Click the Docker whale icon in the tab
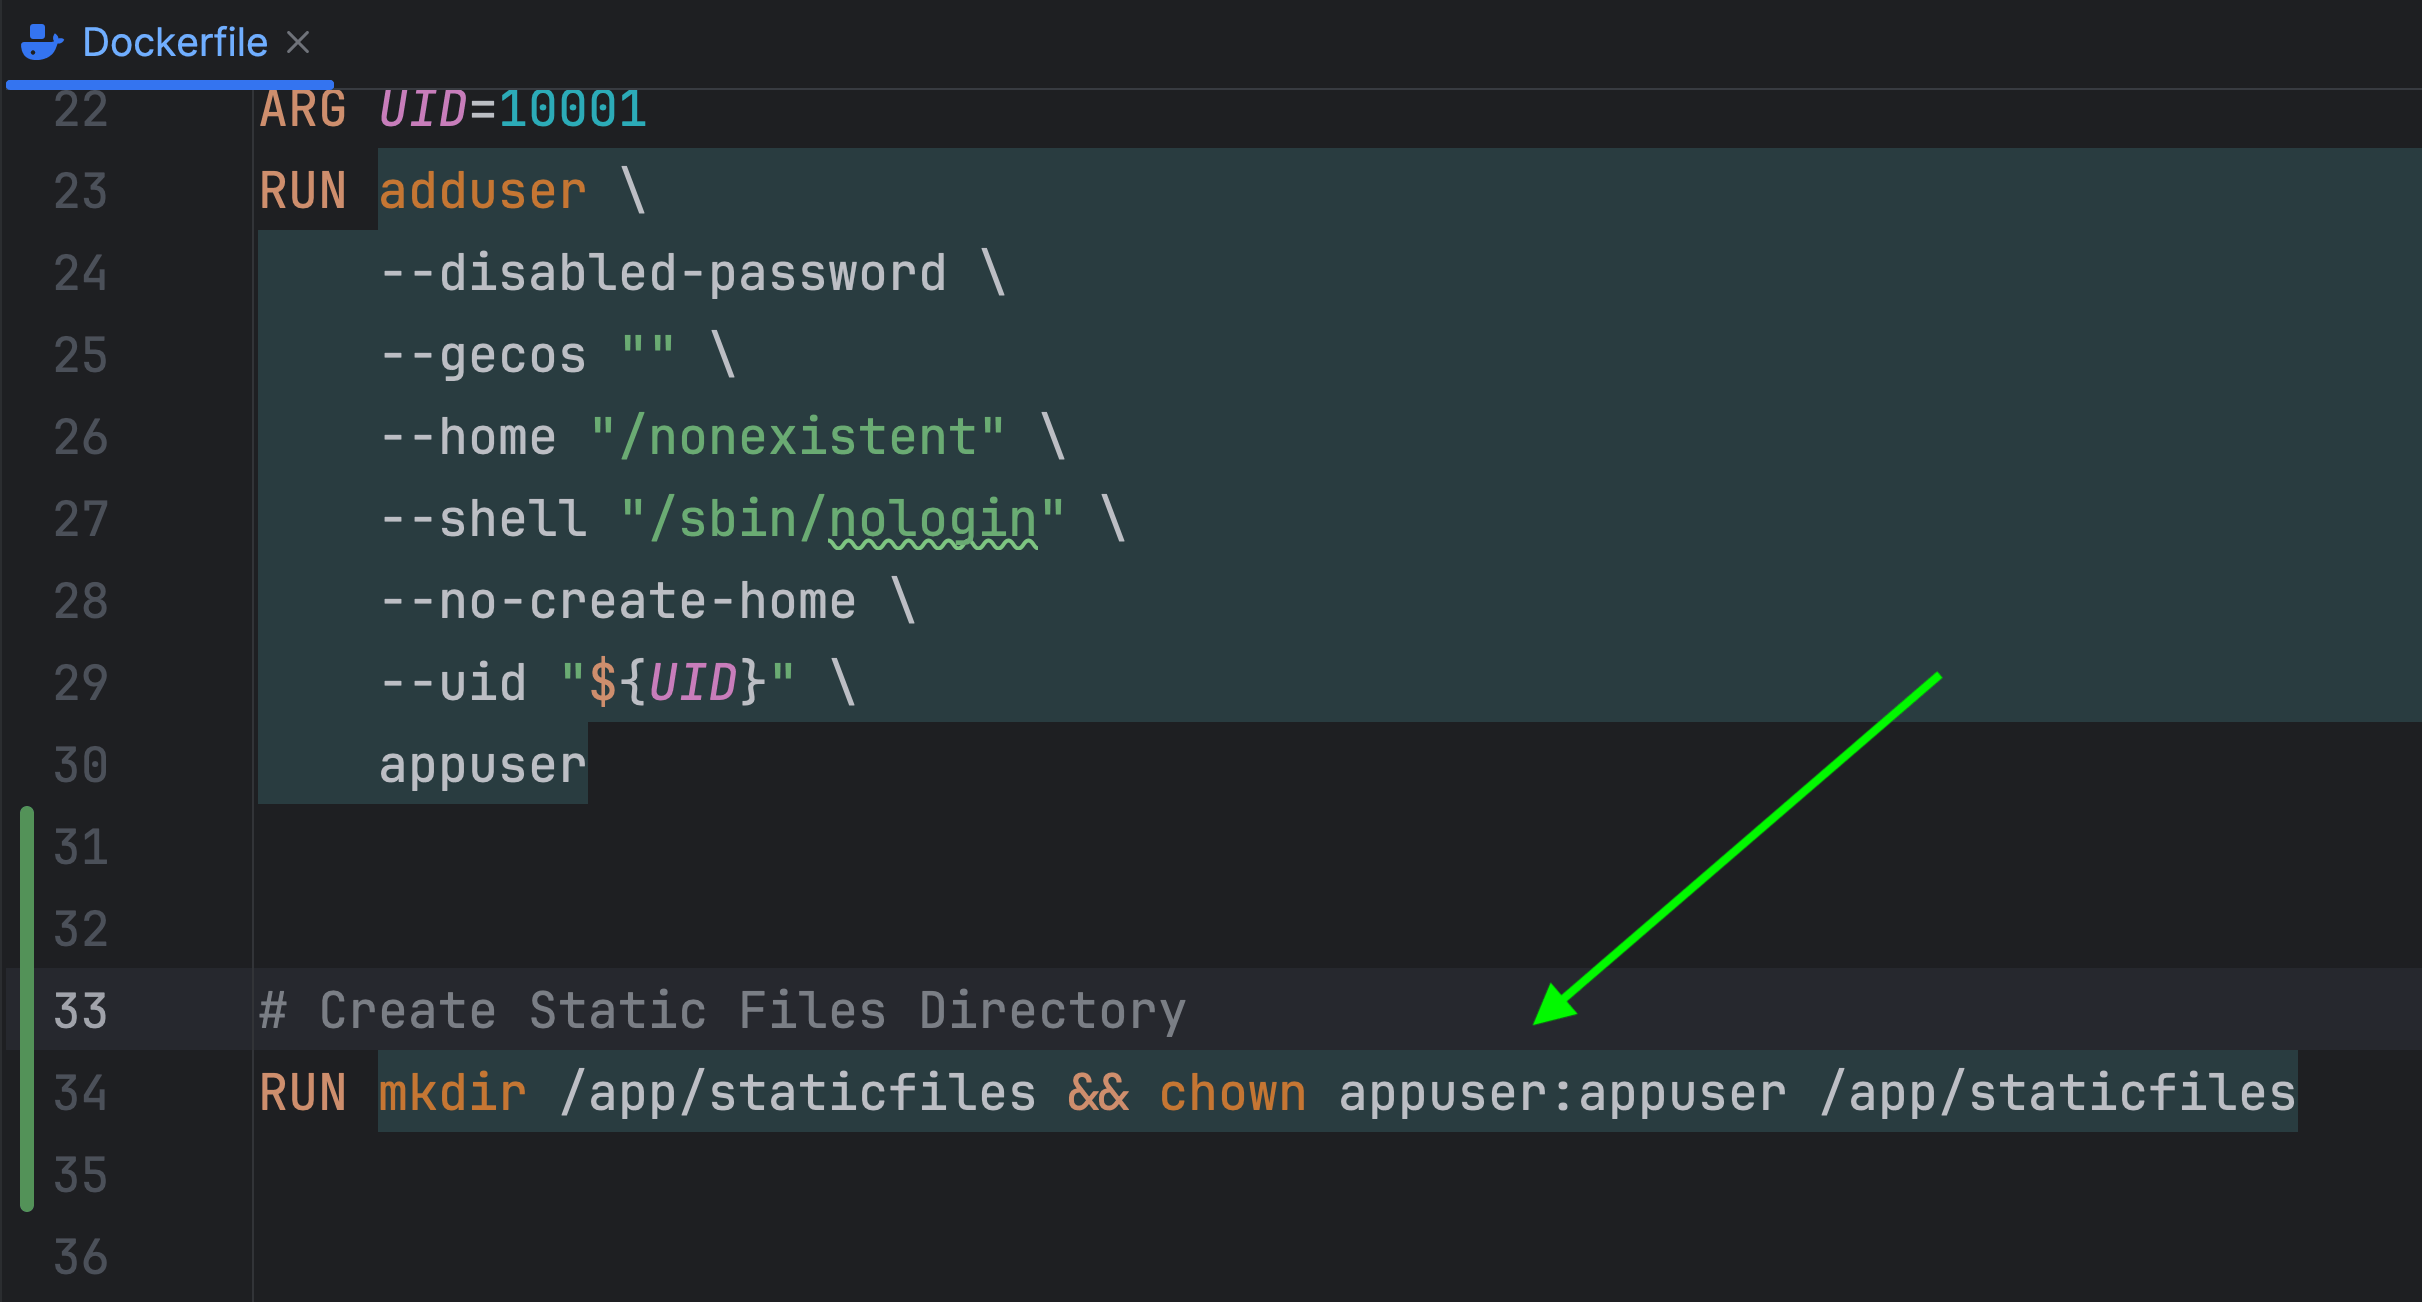Image resolution: width=2422 pixels, height=1302 pixels. (x=41, y=43)
